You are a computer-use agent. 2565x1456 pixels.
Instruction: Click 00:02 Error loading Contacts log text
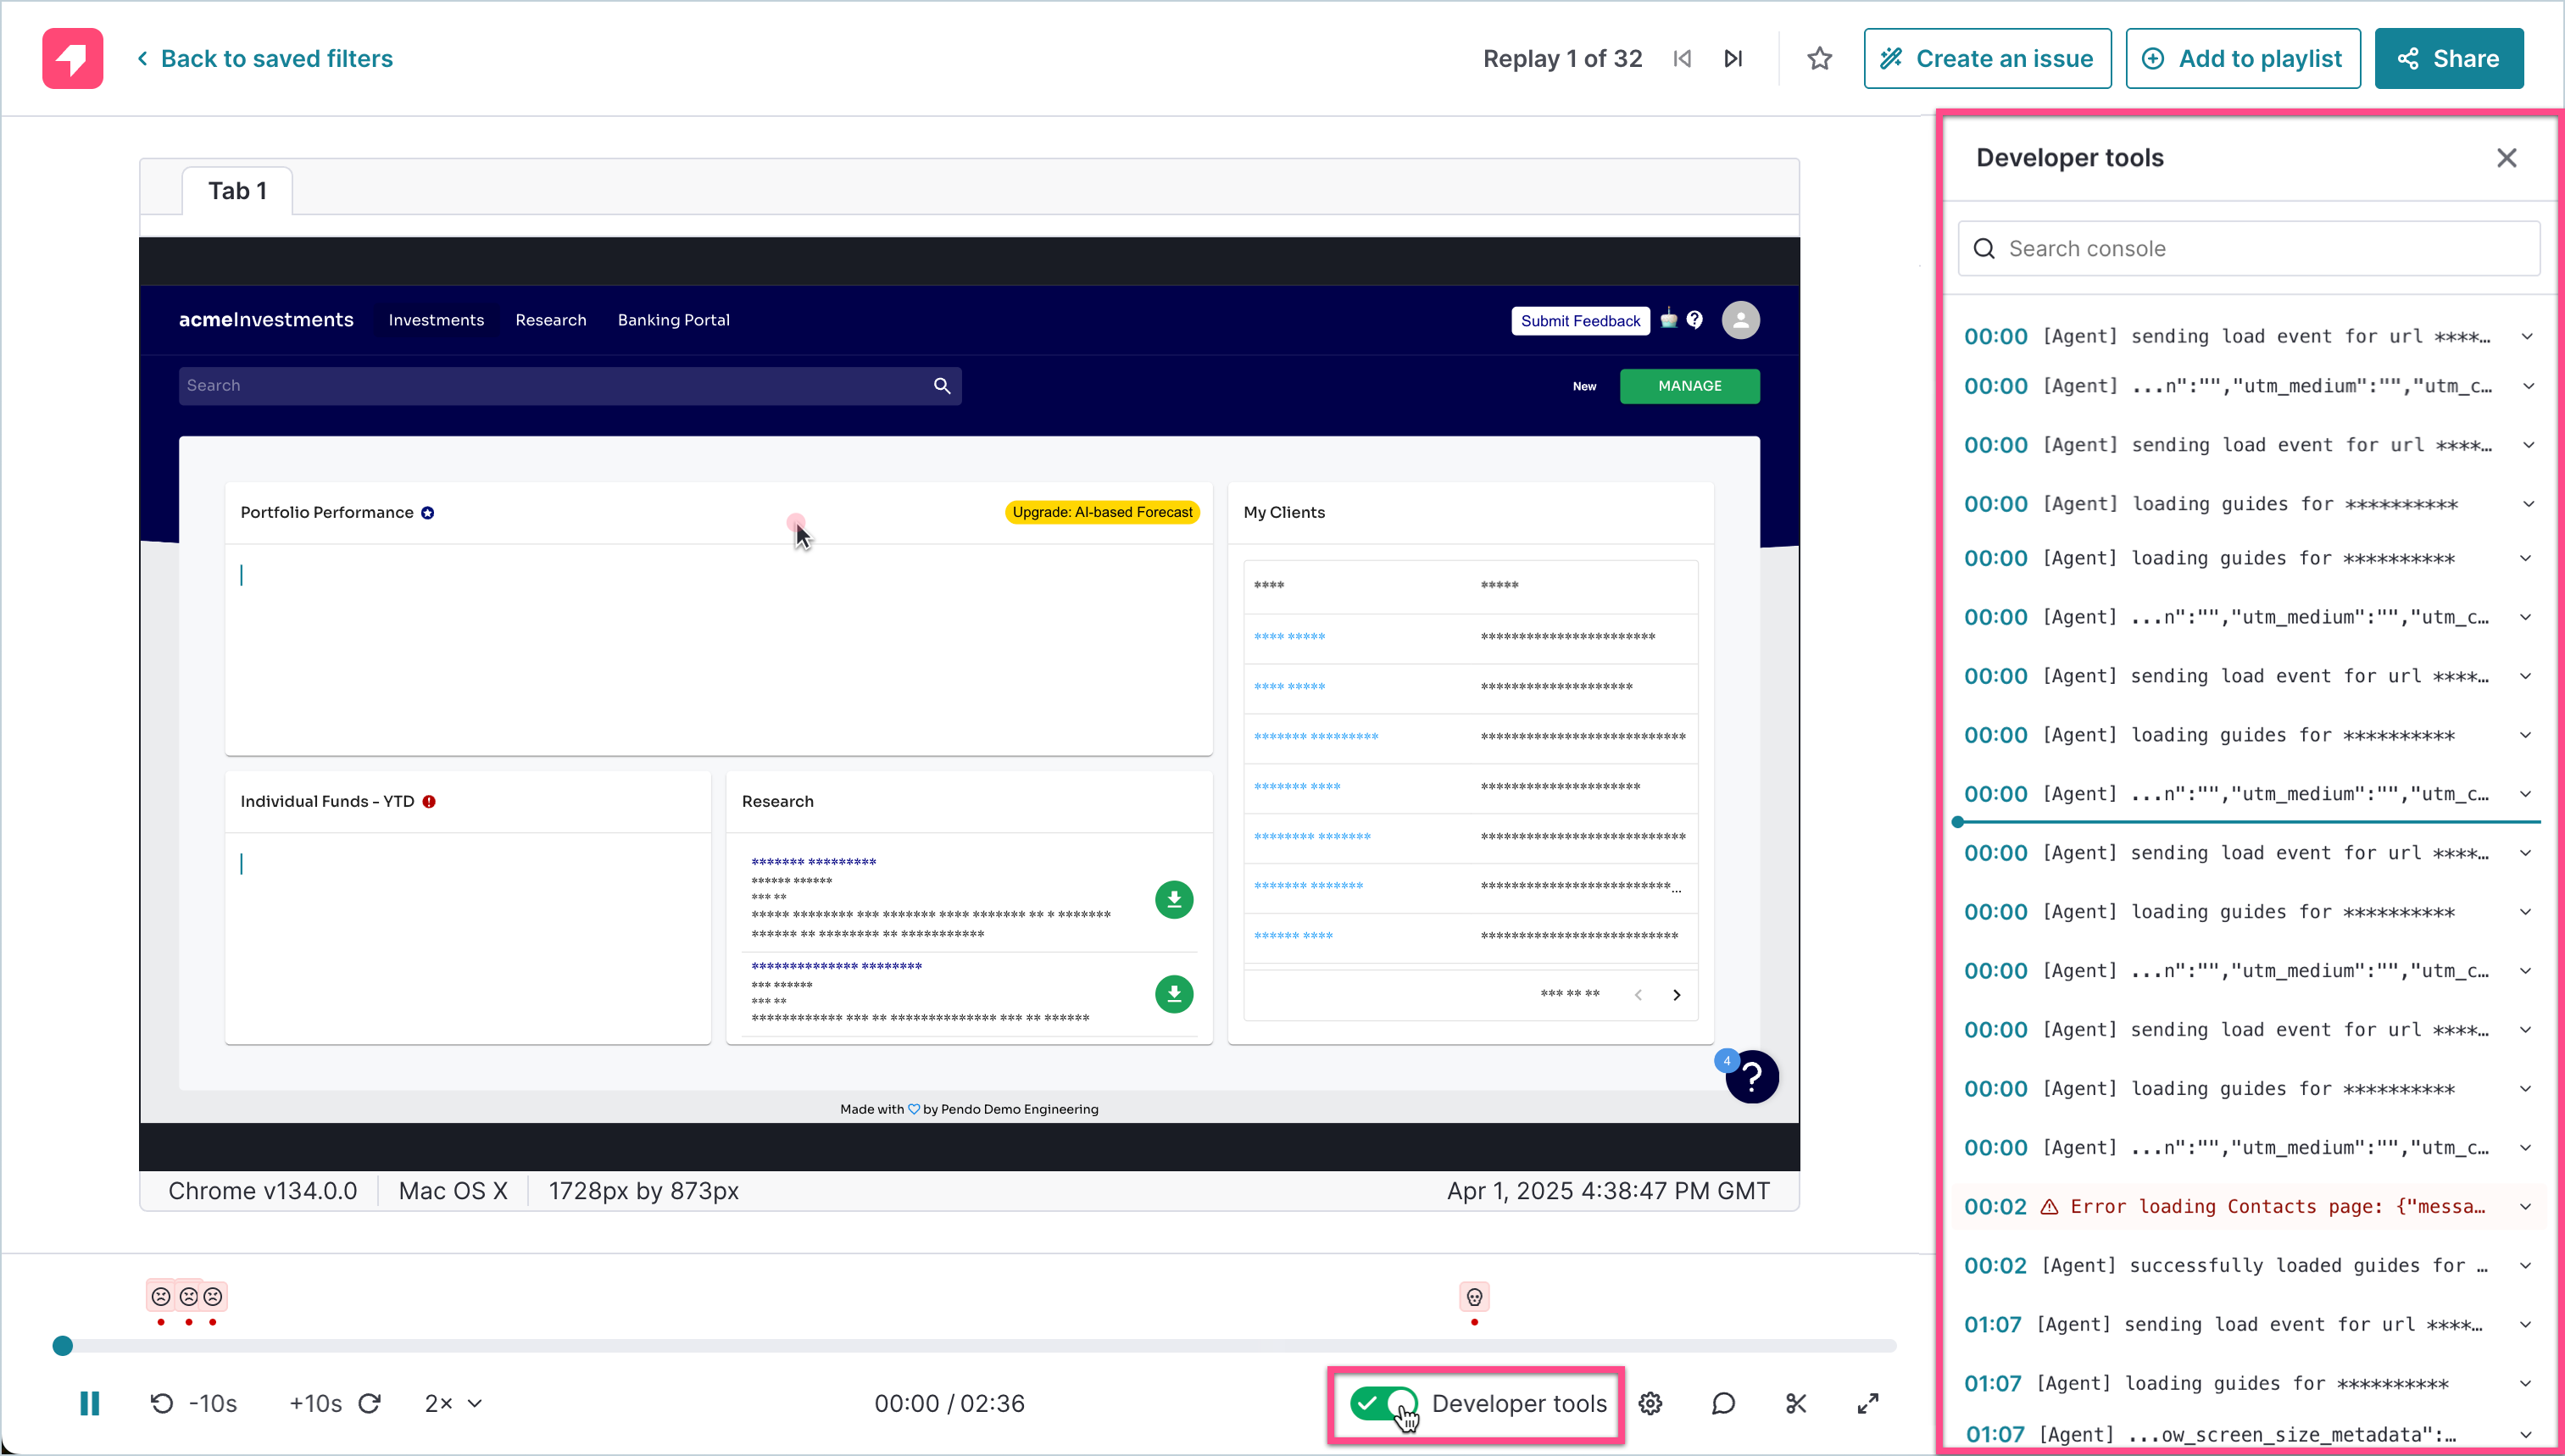pos(2277,1207)
